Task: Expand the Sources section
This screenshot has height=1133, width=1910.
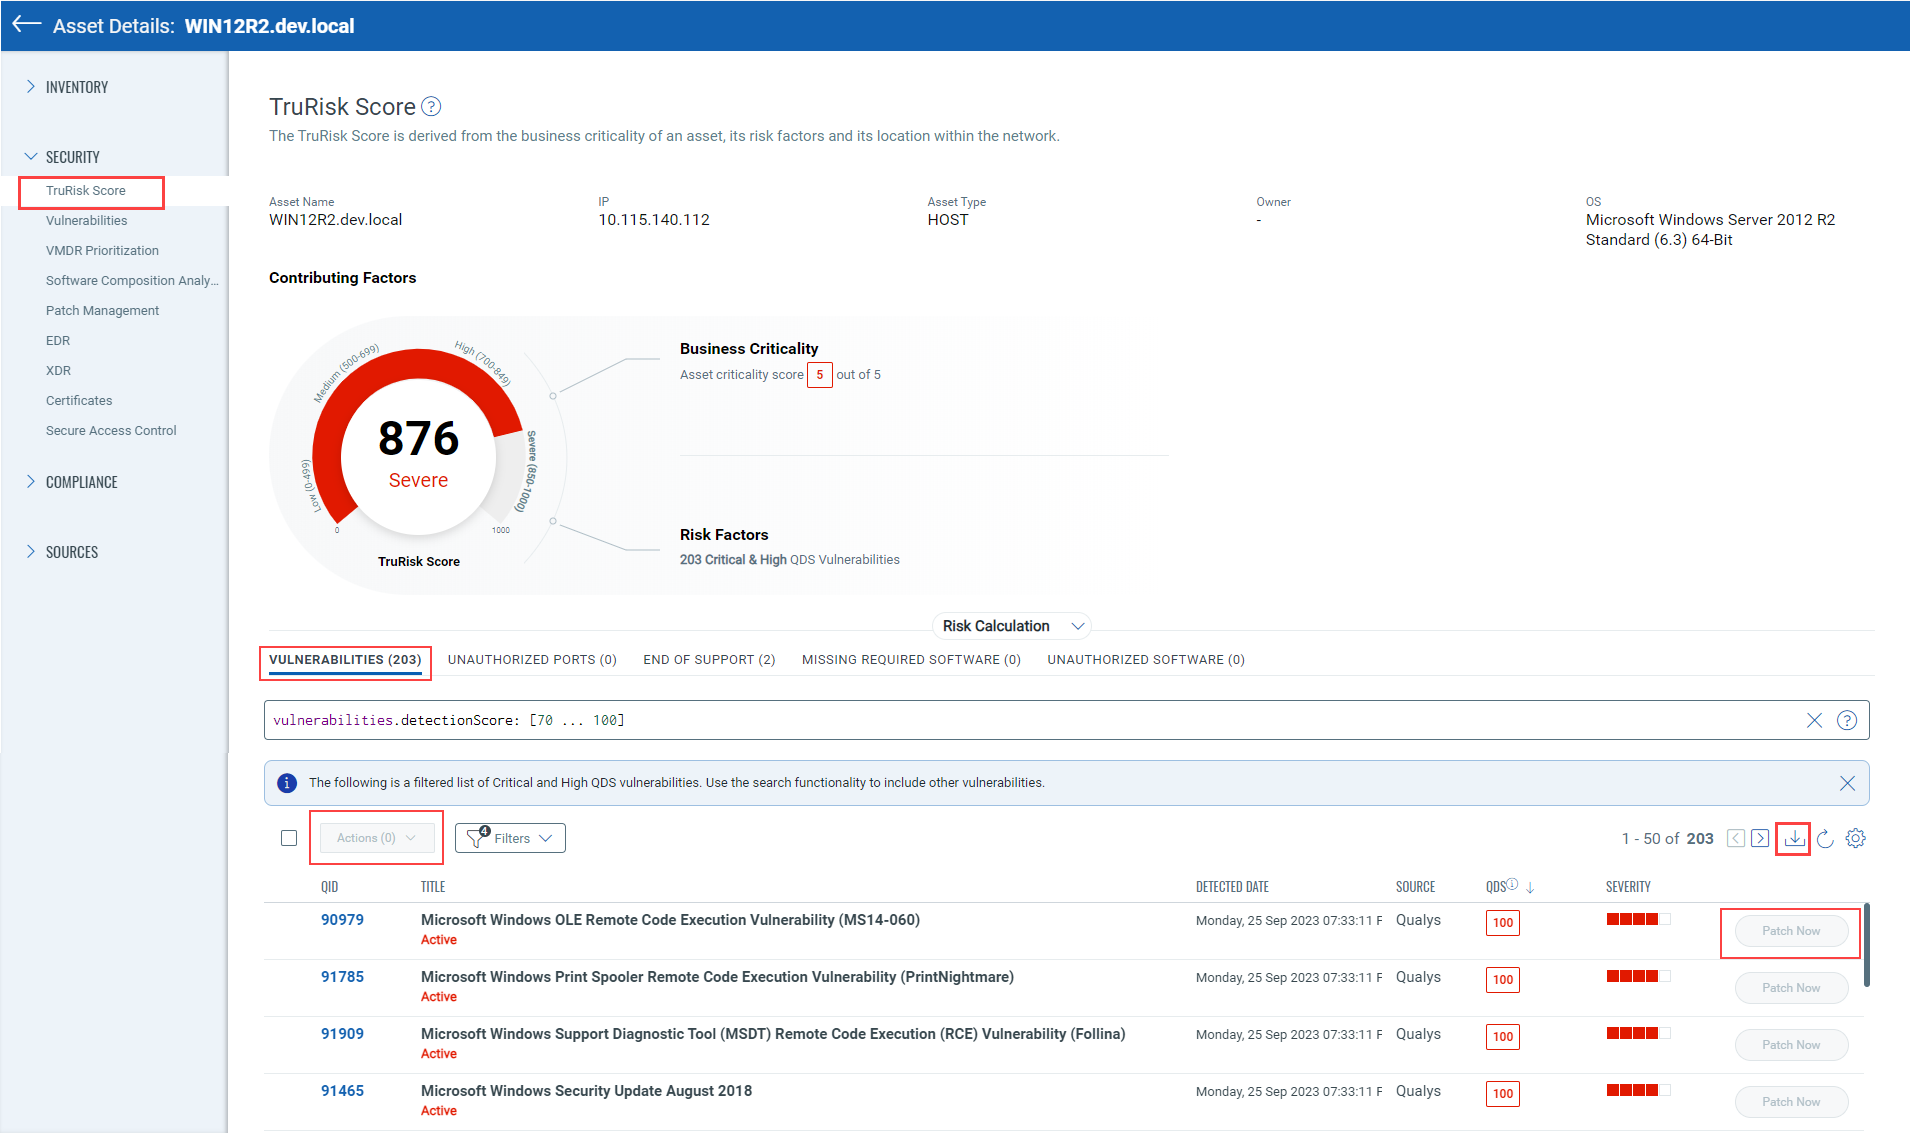Action: coord(62,552)
